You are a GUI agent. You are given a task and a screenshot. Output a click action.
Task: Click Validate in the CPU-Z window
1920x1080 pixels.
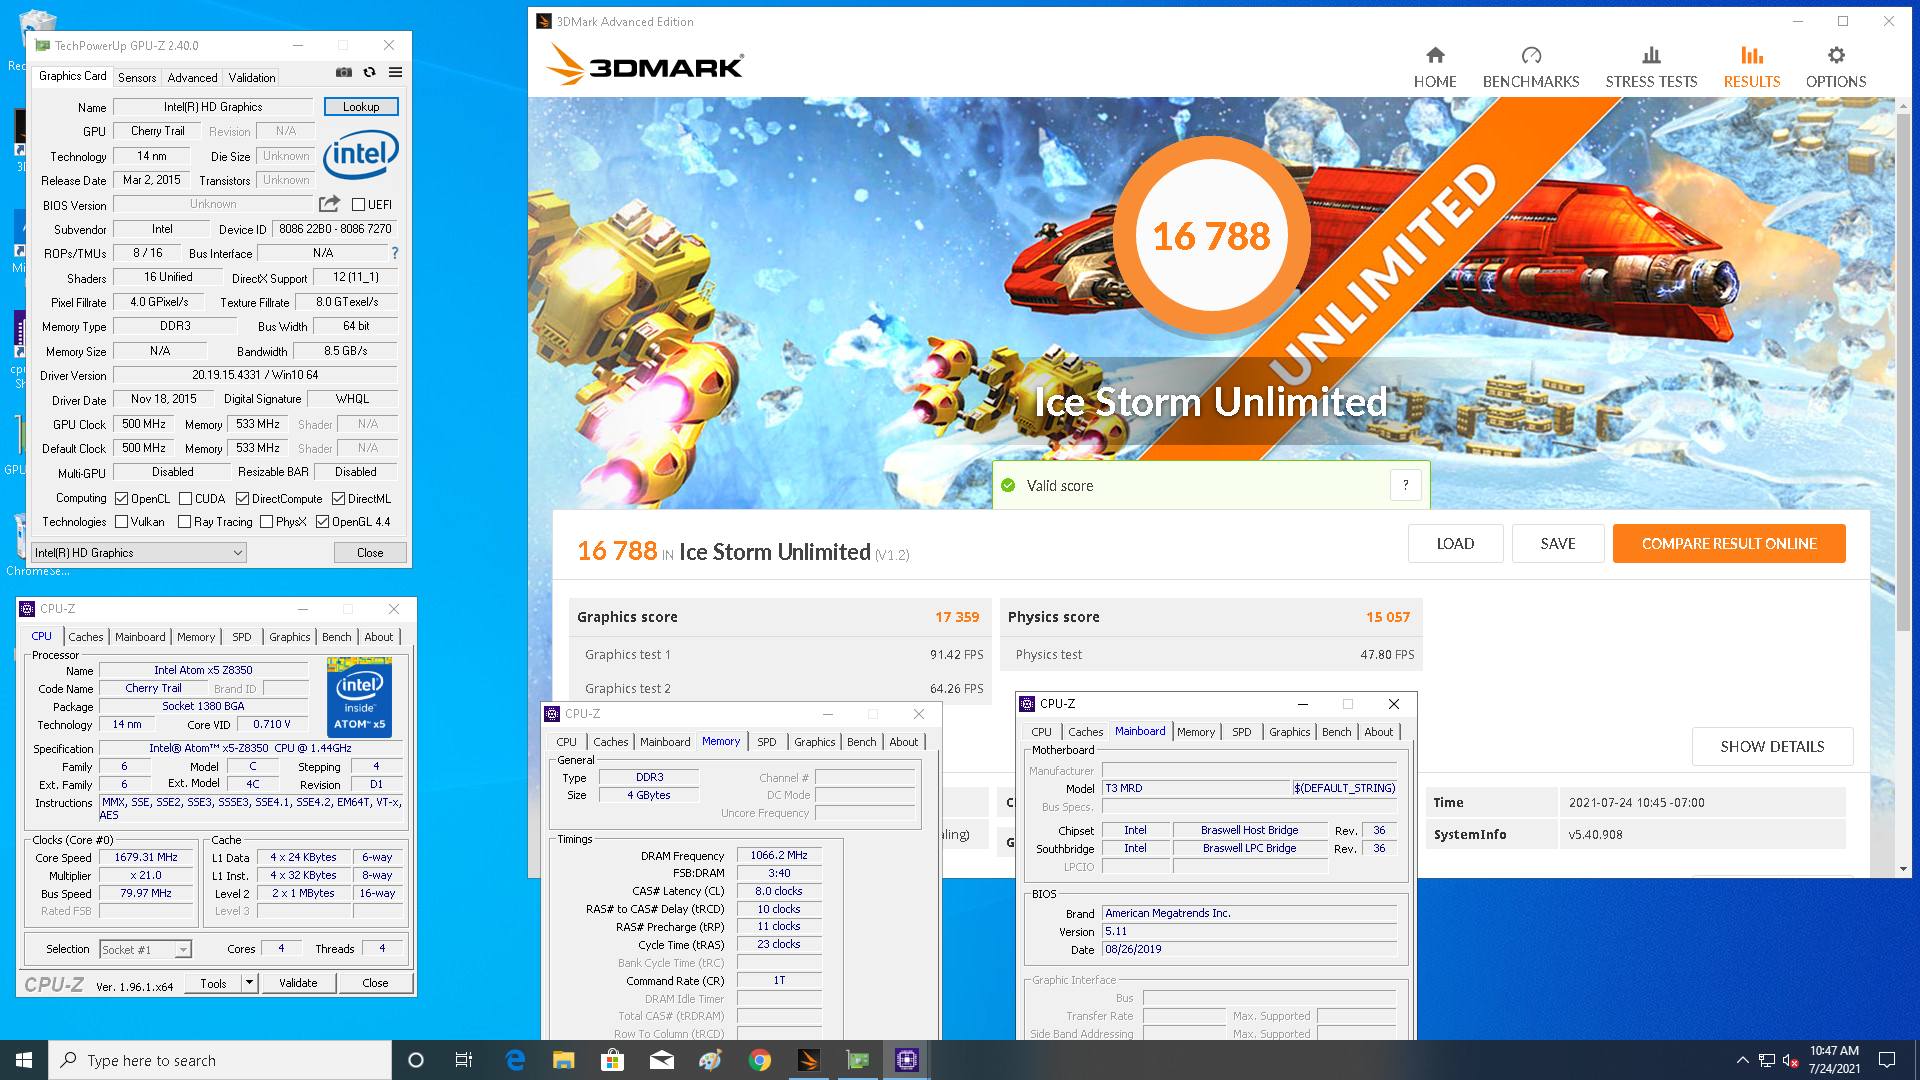298,983
